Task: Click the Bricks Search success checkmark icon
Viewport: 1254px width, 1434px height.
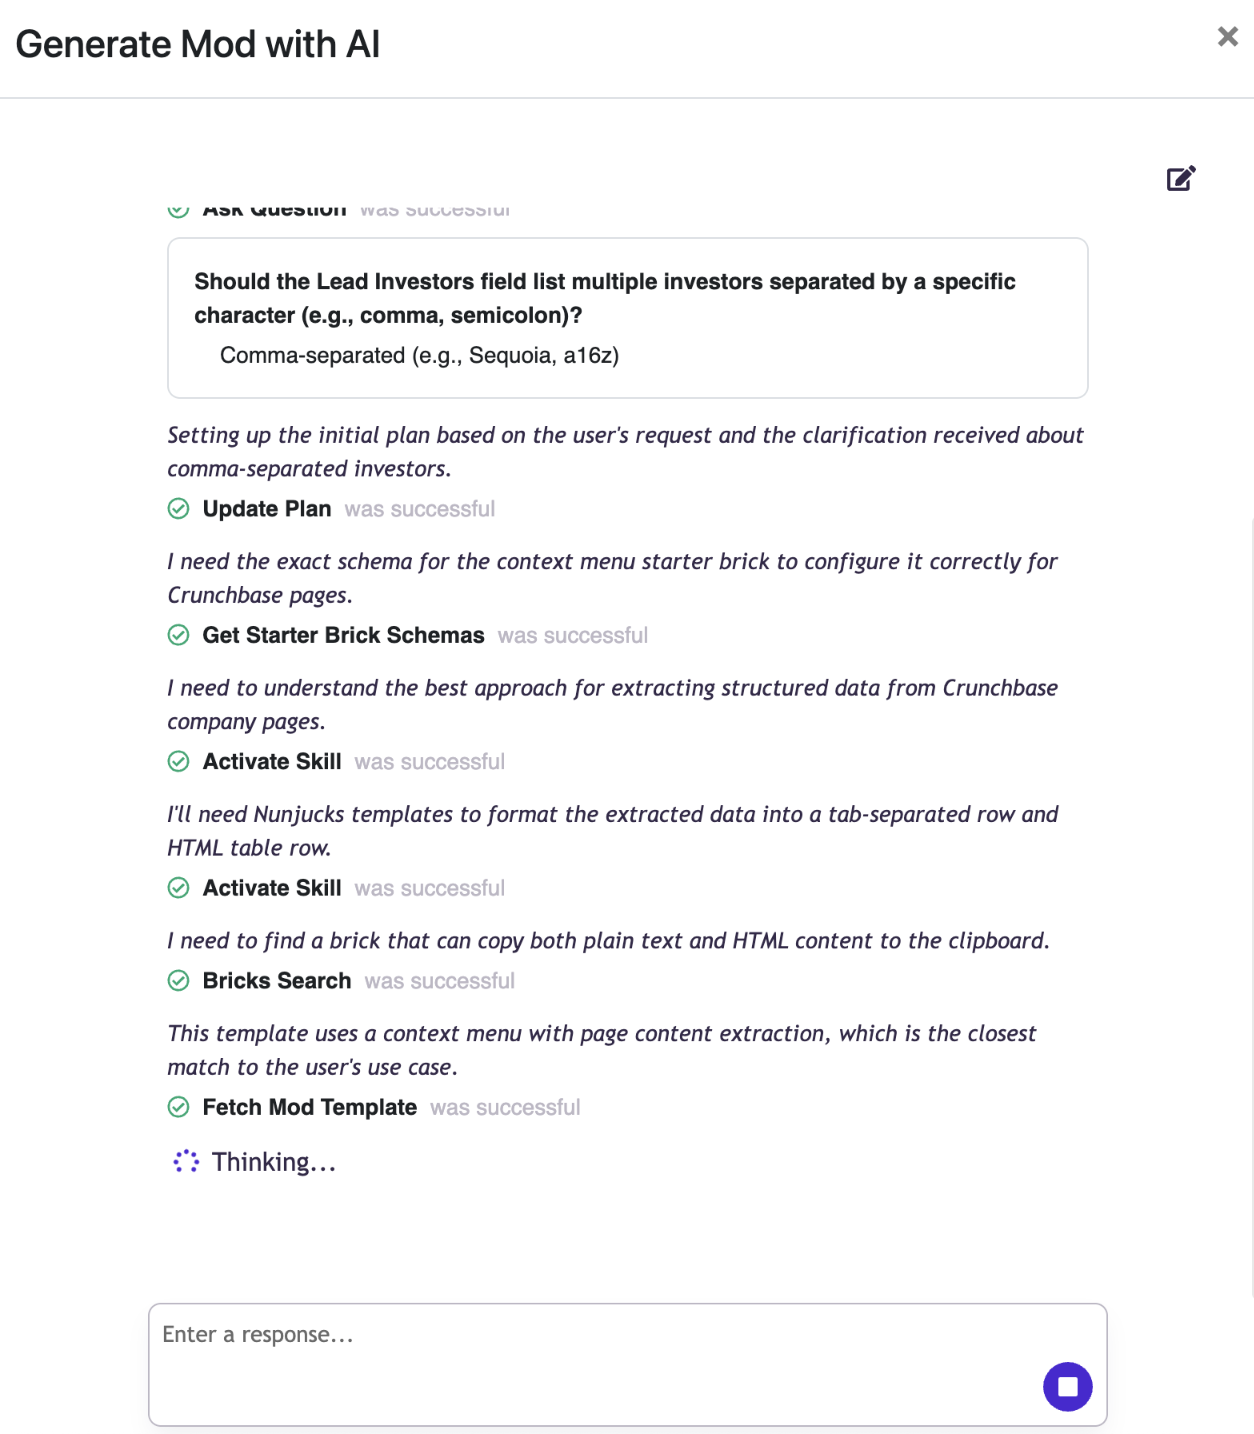Action: click(x=179, y=981)
